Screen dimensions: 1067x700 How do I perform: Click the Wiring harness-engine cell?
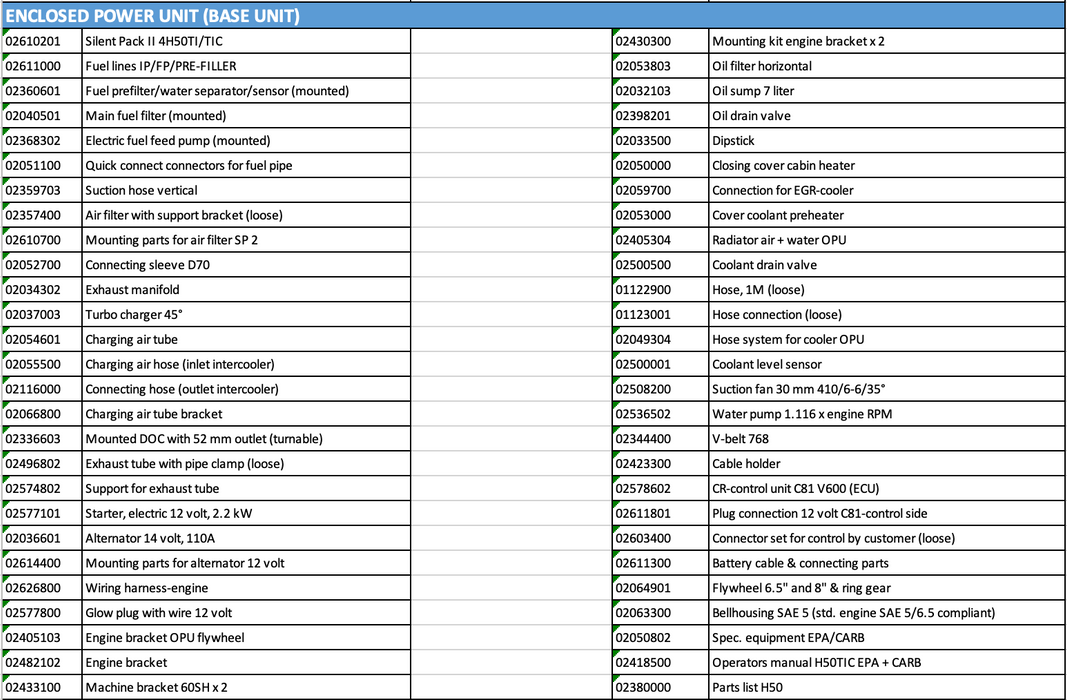click(x=245, y=588)
